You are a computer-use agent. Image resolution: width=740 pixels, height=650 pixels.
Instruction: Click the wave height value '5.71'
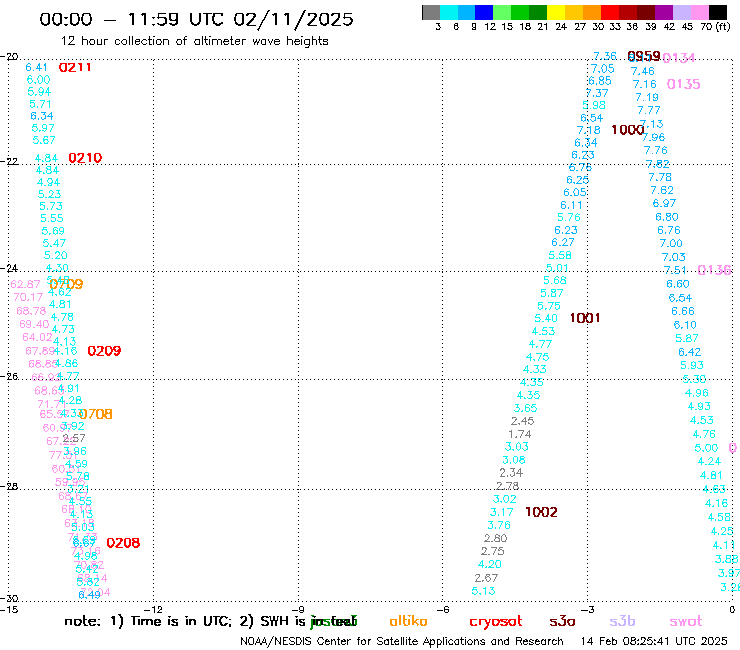(x=40, y=104)
